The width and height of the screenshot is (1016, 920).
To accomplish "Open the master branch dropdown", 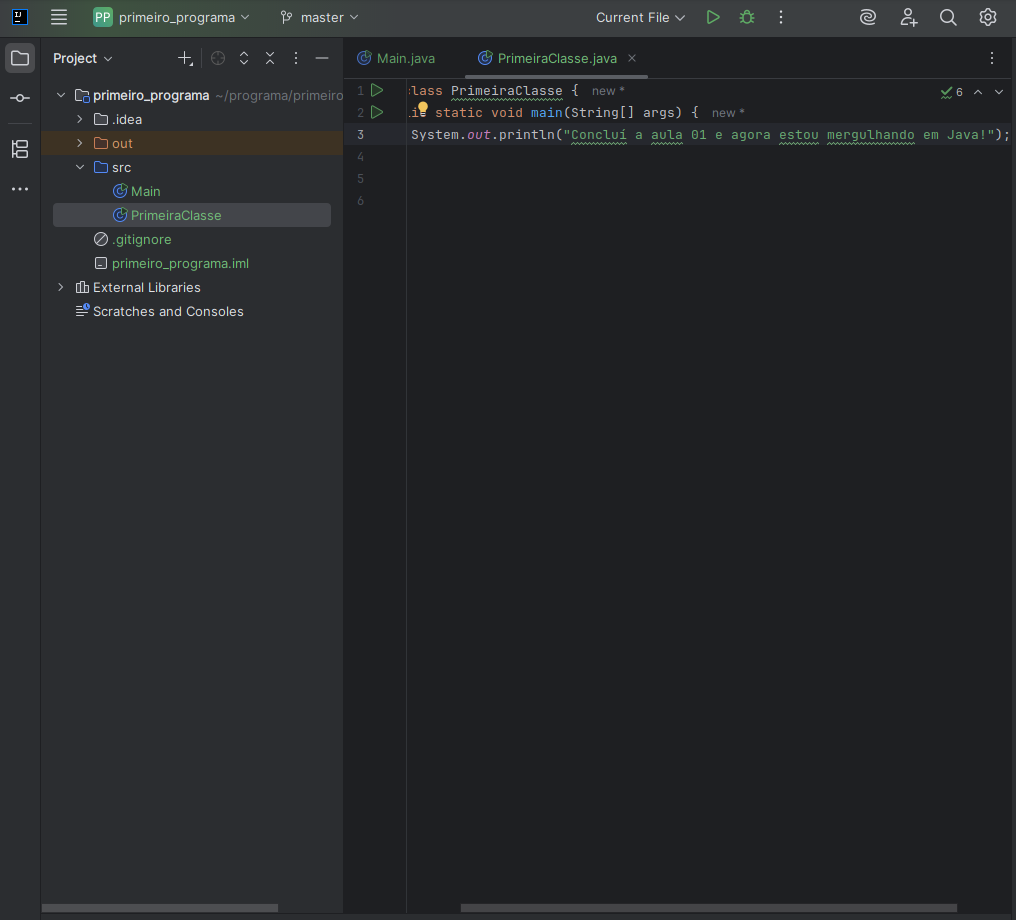I will pyautogui.click(x=319, y=17).
